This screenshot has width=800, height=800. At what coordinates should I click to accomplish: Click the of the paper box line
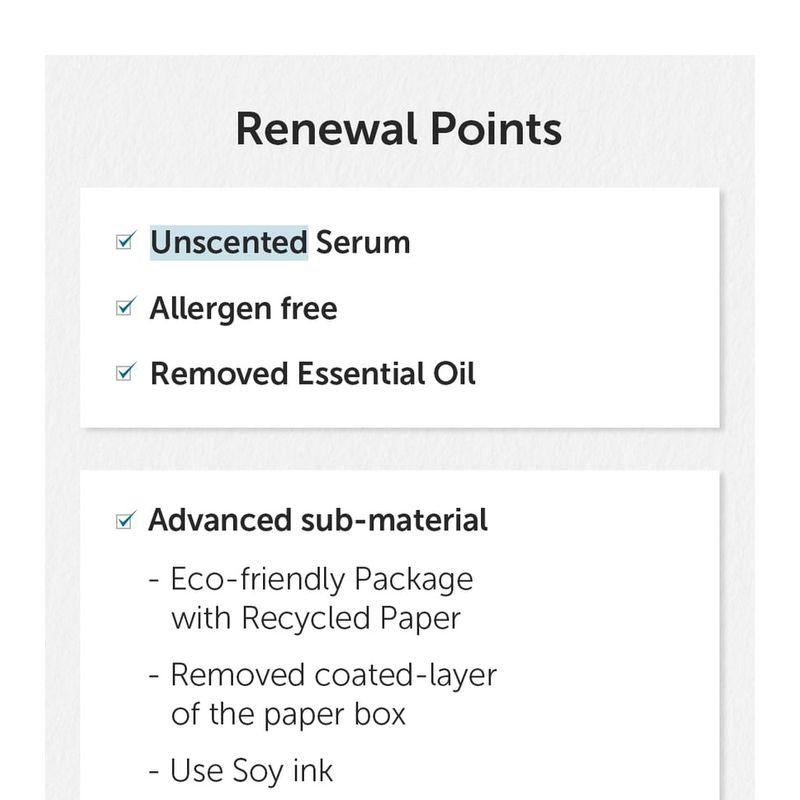coord(288,714)
